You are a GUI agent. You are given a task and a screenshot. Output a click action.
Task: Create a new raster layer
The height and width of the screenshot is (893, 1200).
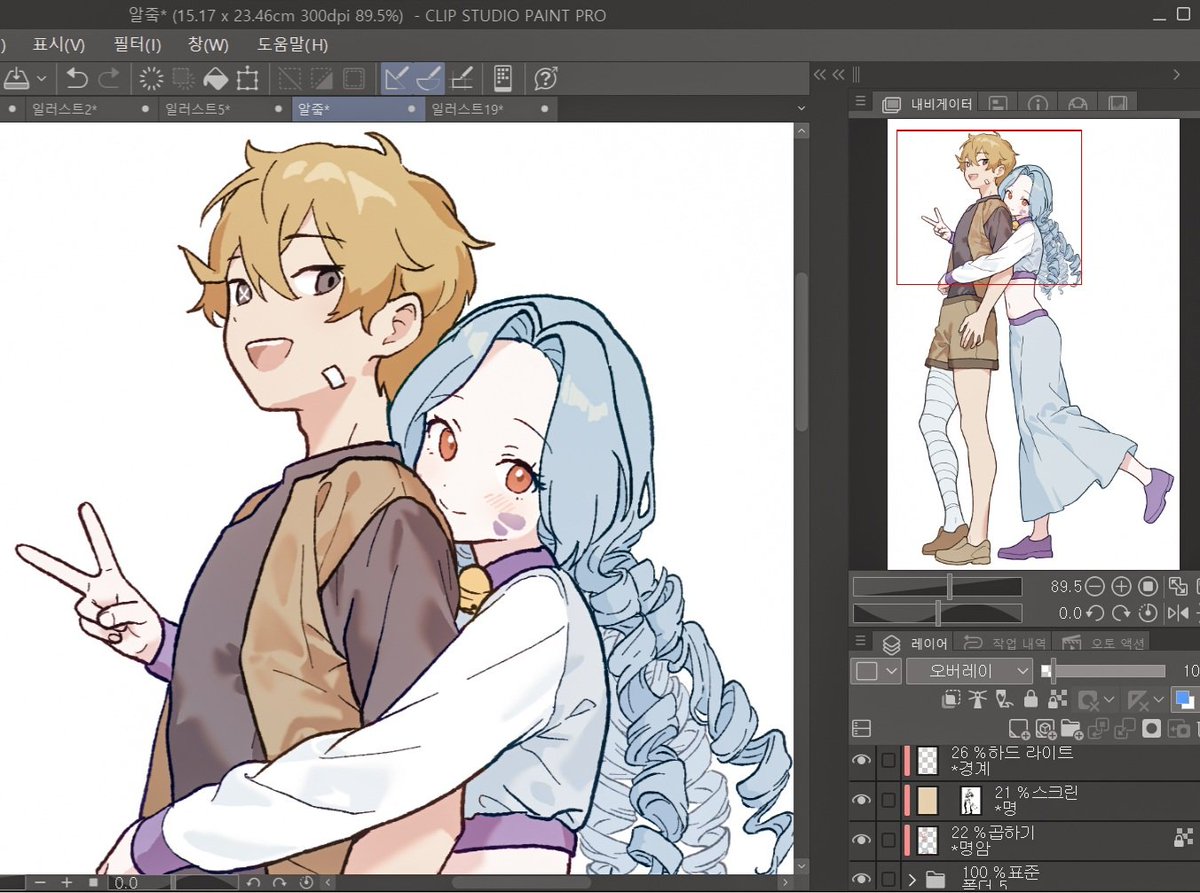(x=1019, y=729)
